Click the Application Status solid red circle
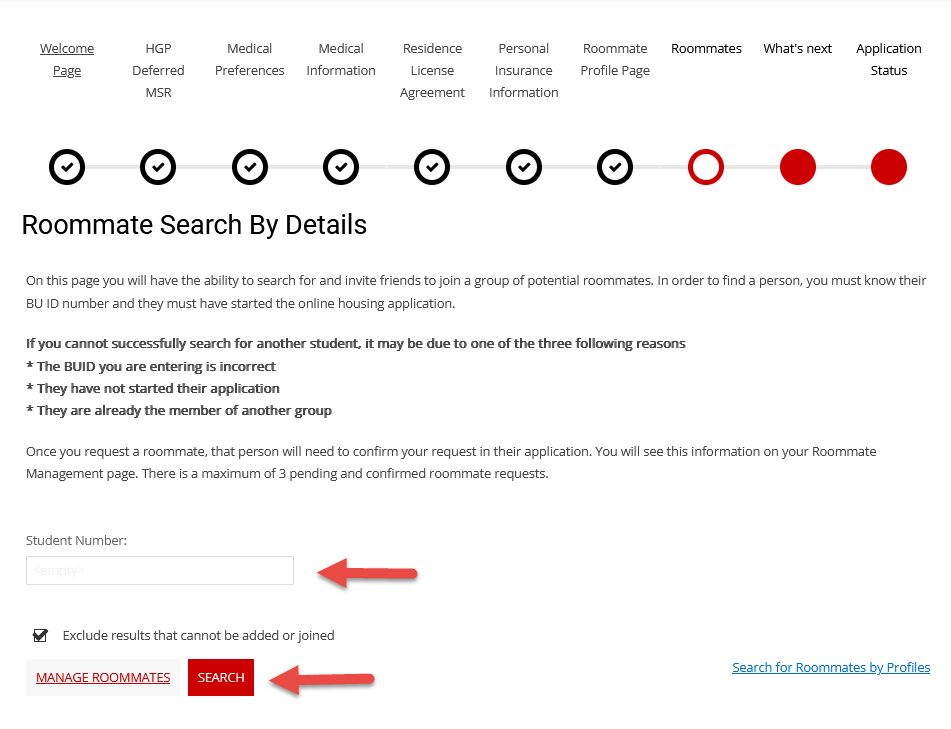Viewport: 951px width, 729px height. (889, 167)
